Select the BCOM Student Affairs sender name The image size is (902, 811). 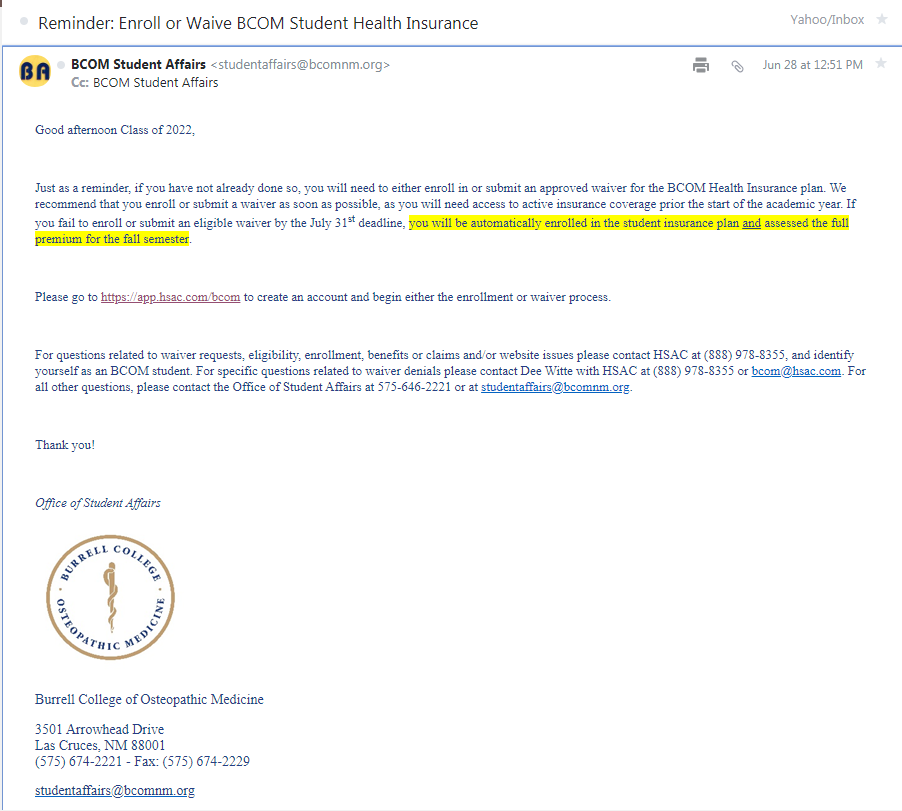138,64
